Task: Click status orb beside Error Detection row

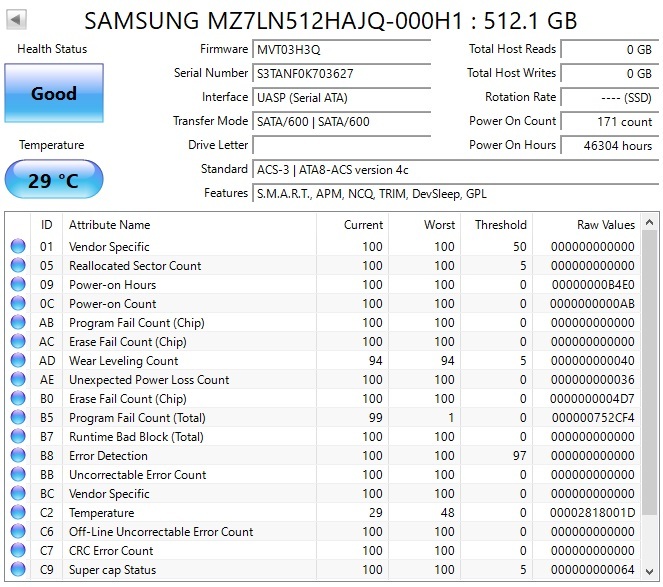Action: tap(18, 456)
